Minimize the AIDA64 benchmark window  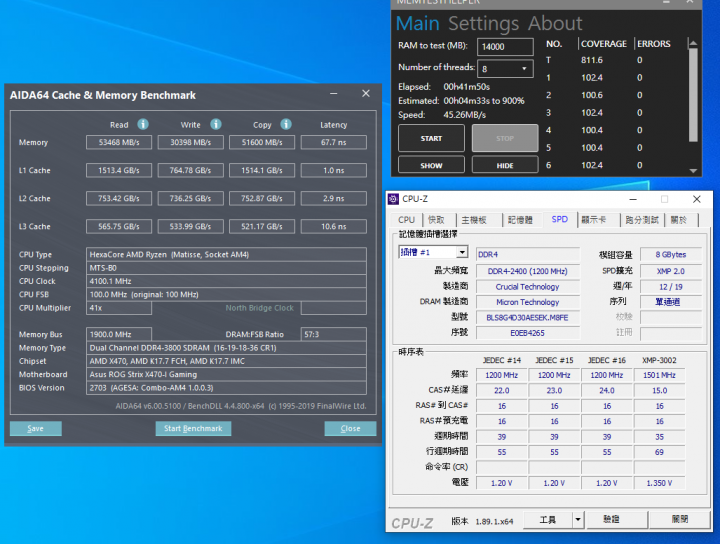point(334,94)
